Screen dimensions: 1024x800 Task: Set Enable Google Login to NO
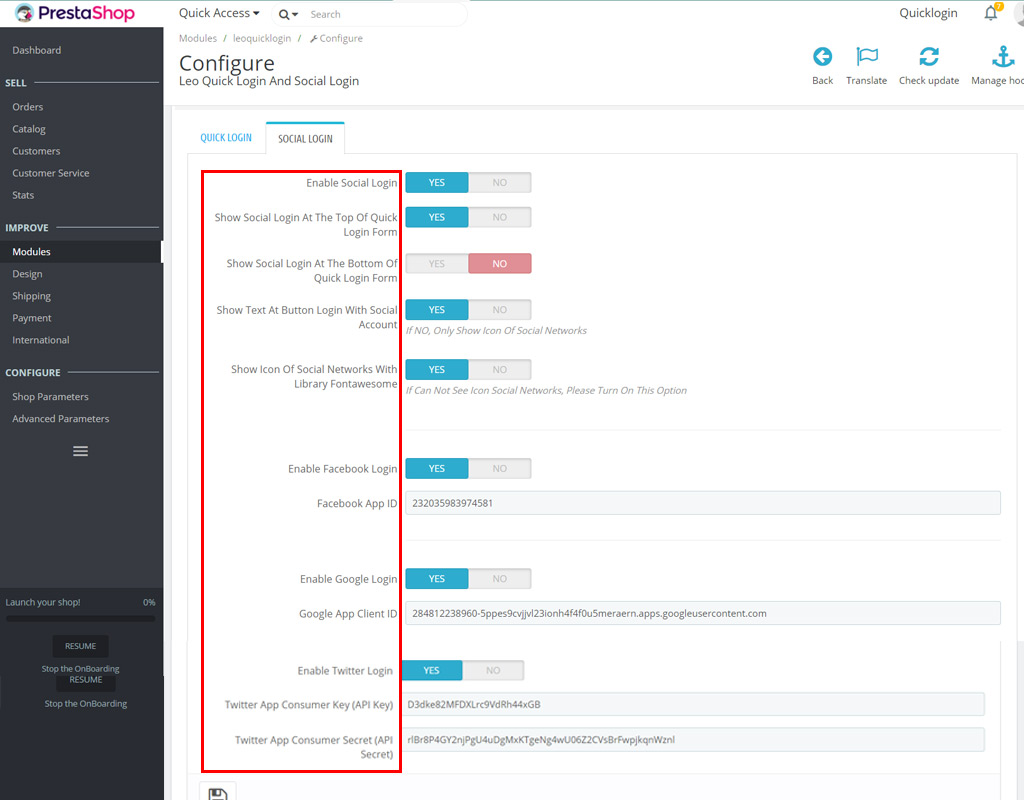500,579
